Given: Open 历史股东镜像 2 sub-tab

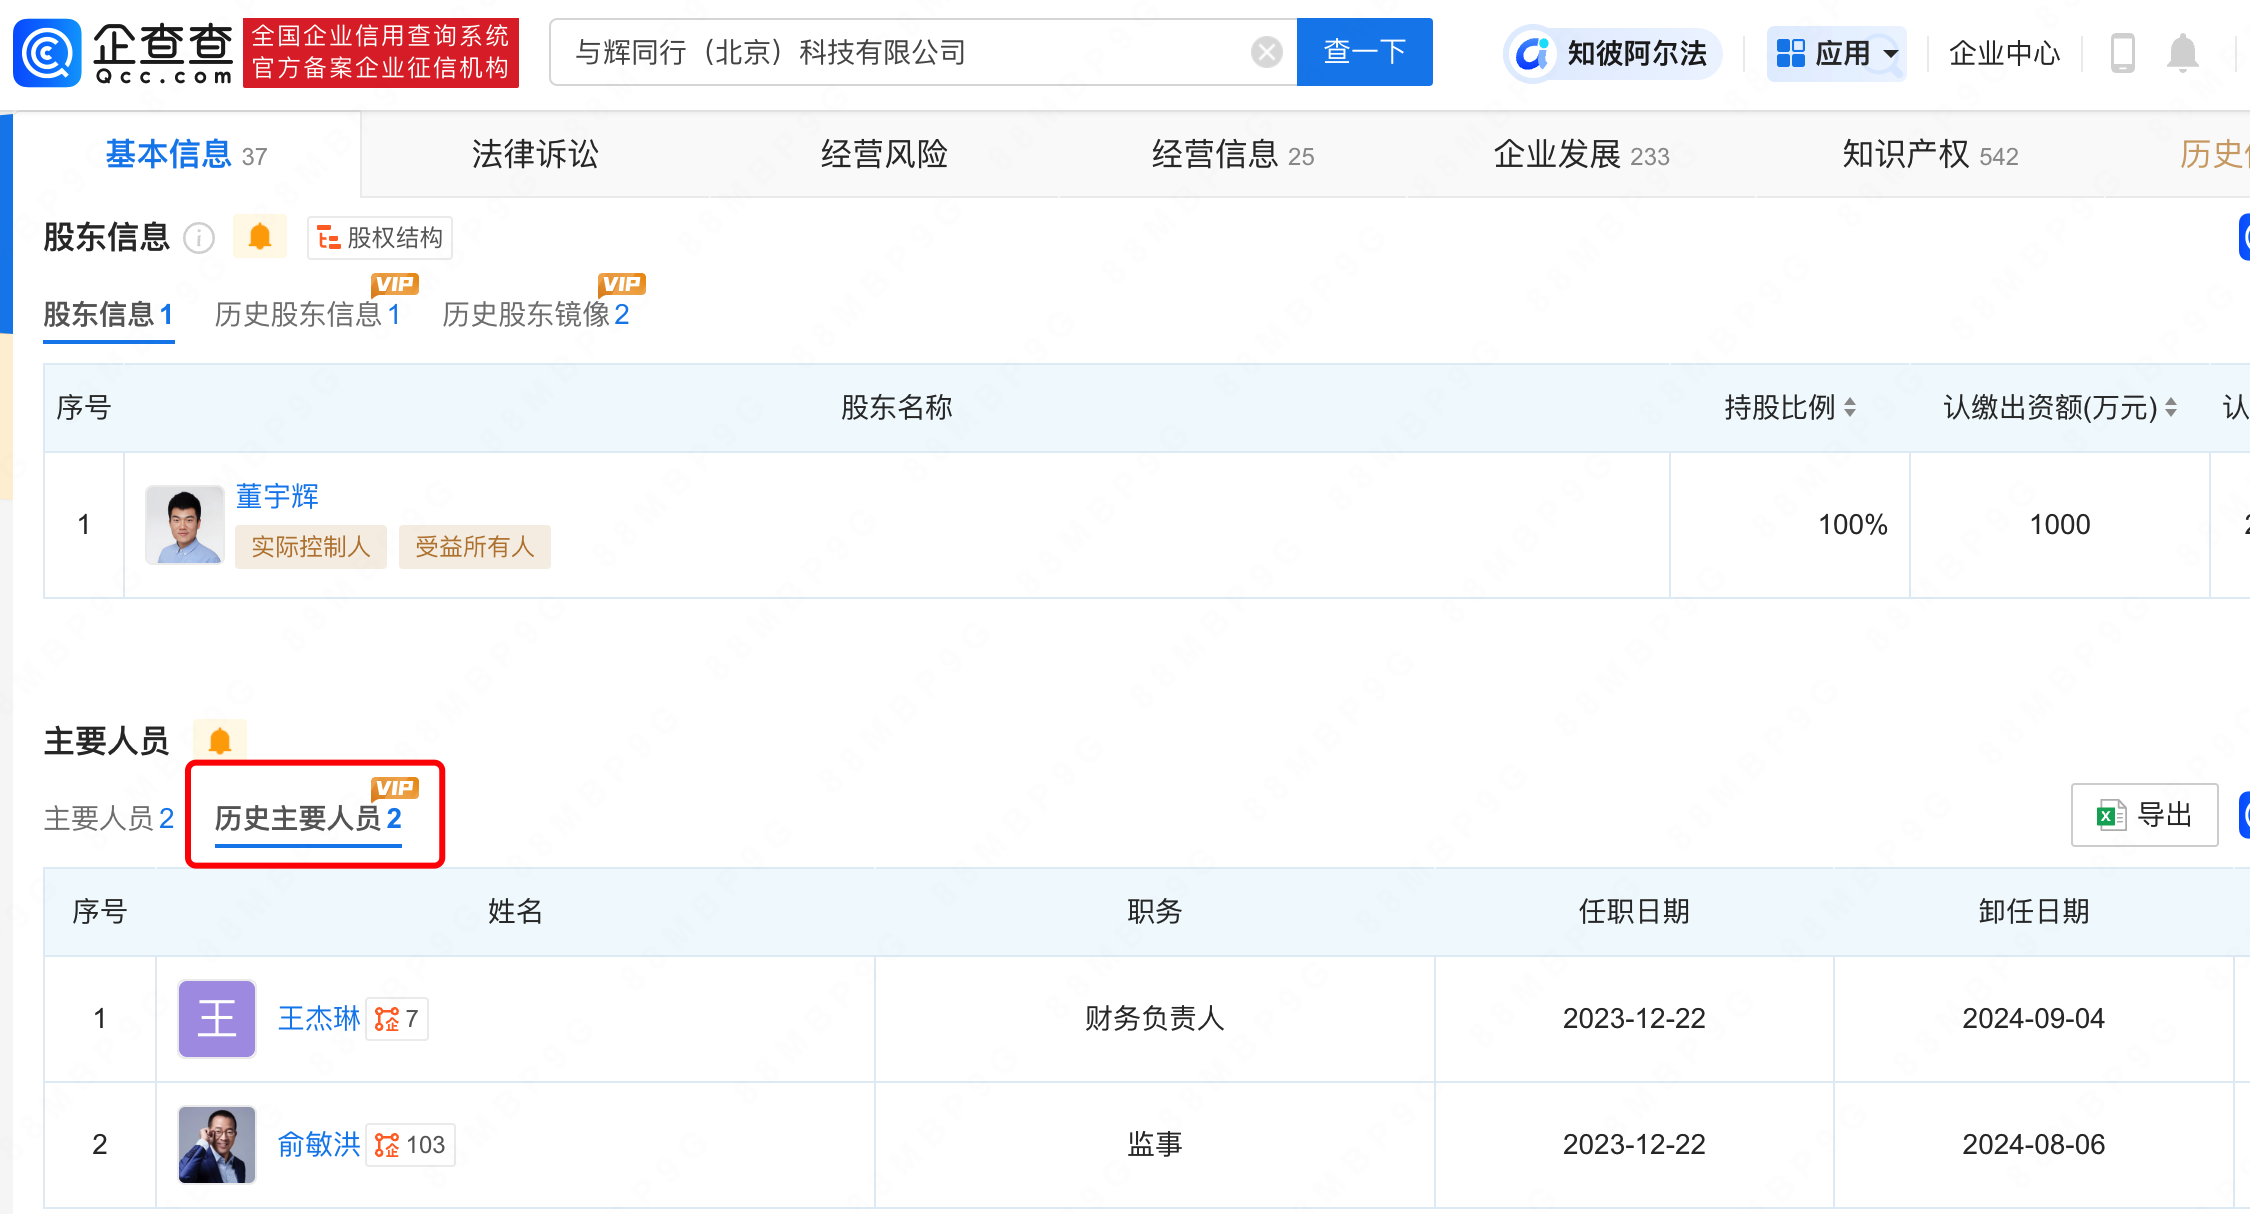Looking at the screenshot, I should [536, 315].
